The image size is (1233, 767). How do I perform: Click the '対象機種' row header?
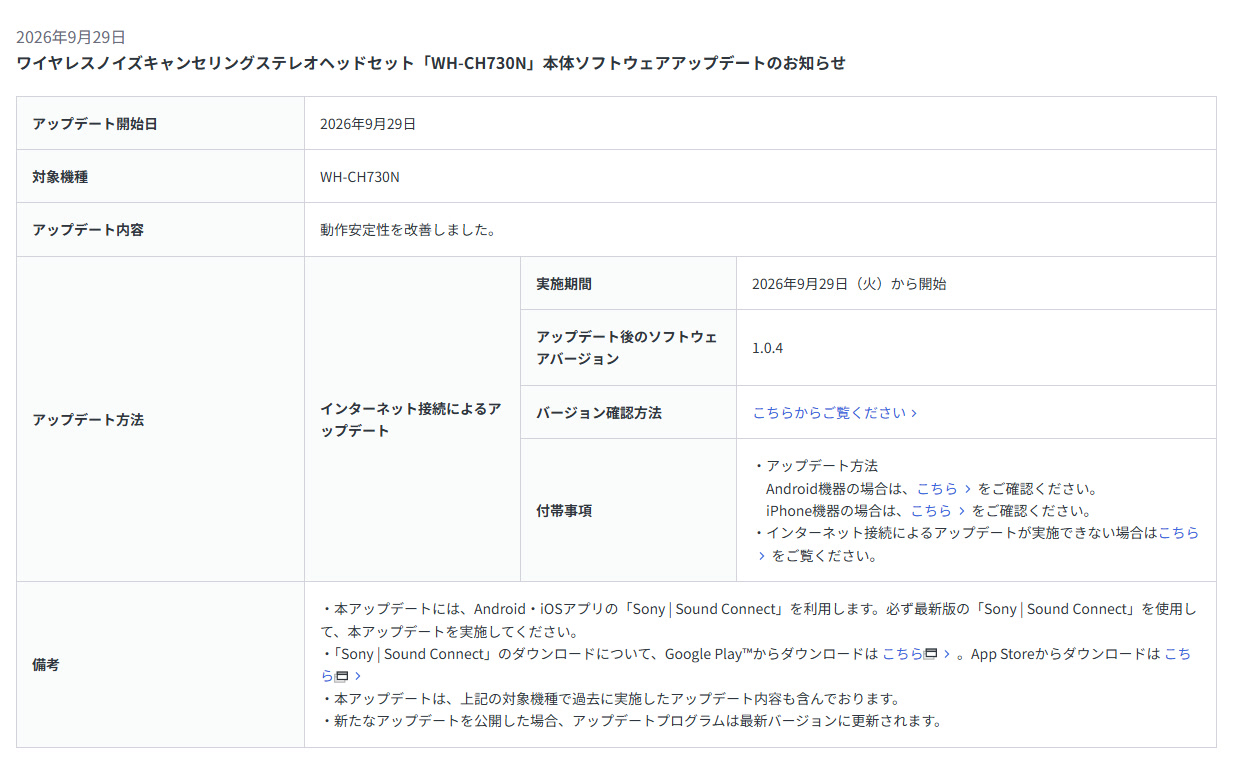point(160,177)
